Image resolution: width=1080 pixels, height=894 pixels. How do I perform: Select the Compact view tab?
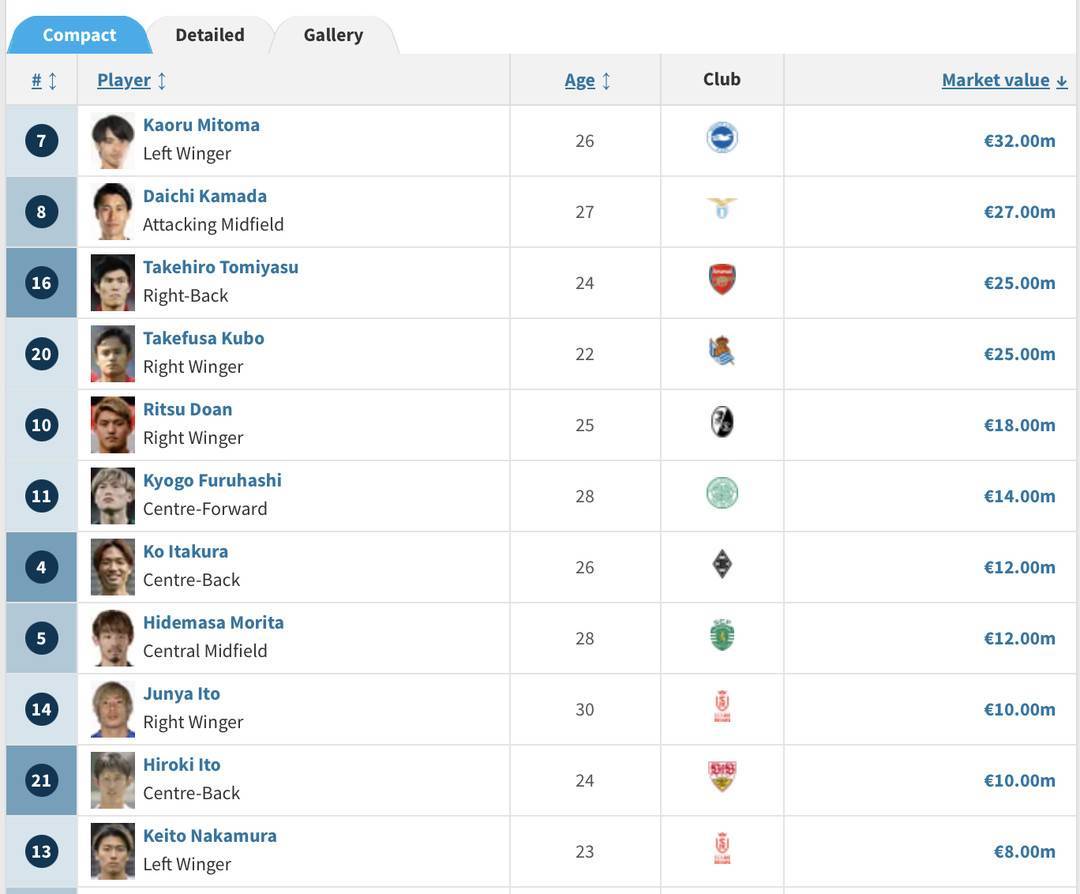pyautogui.click(x=79, y=35)
